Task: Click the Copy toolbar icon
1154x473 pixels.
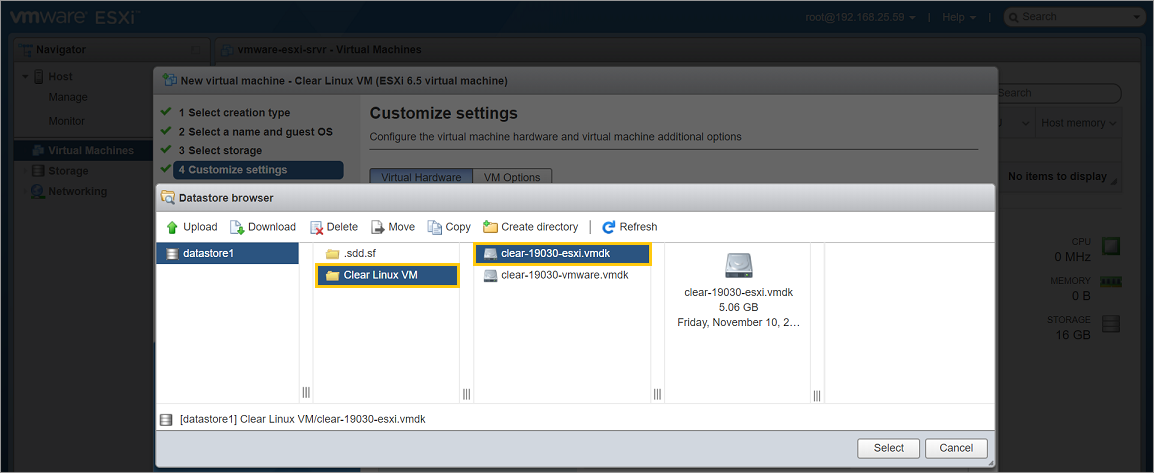Action: (x=435, y=227)
